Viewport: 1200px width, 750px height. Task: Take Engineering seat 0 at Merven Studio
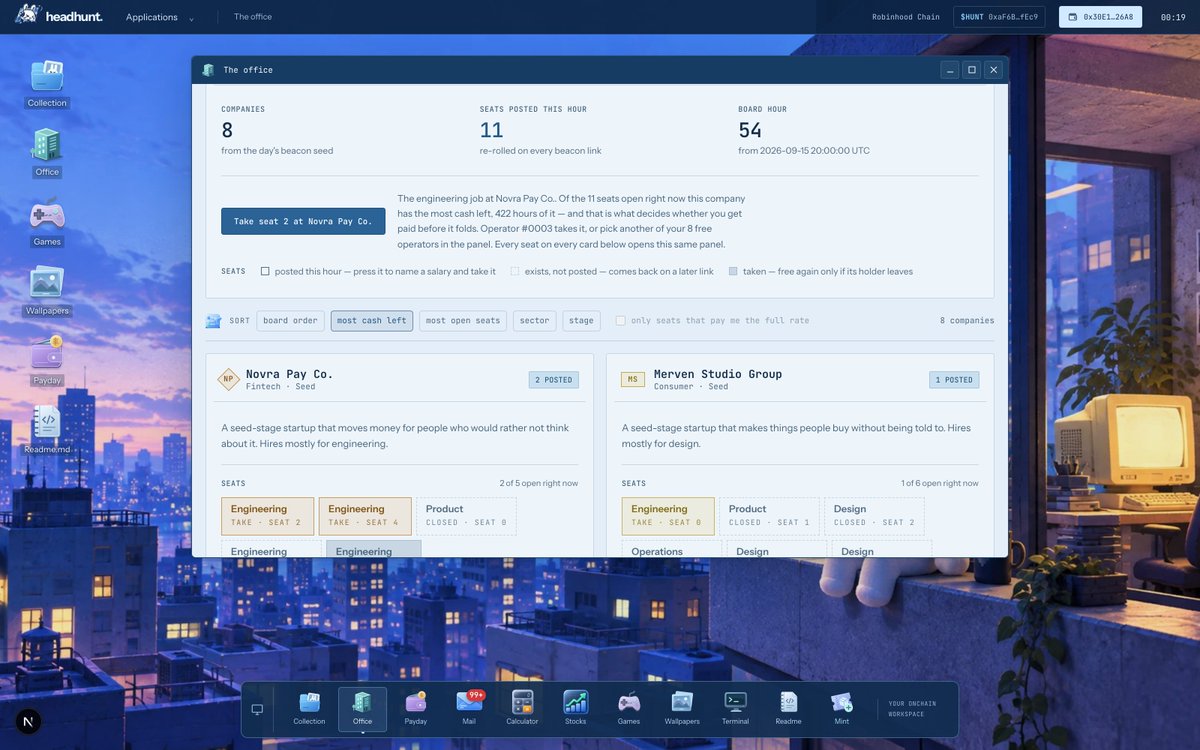click(668, 516)
